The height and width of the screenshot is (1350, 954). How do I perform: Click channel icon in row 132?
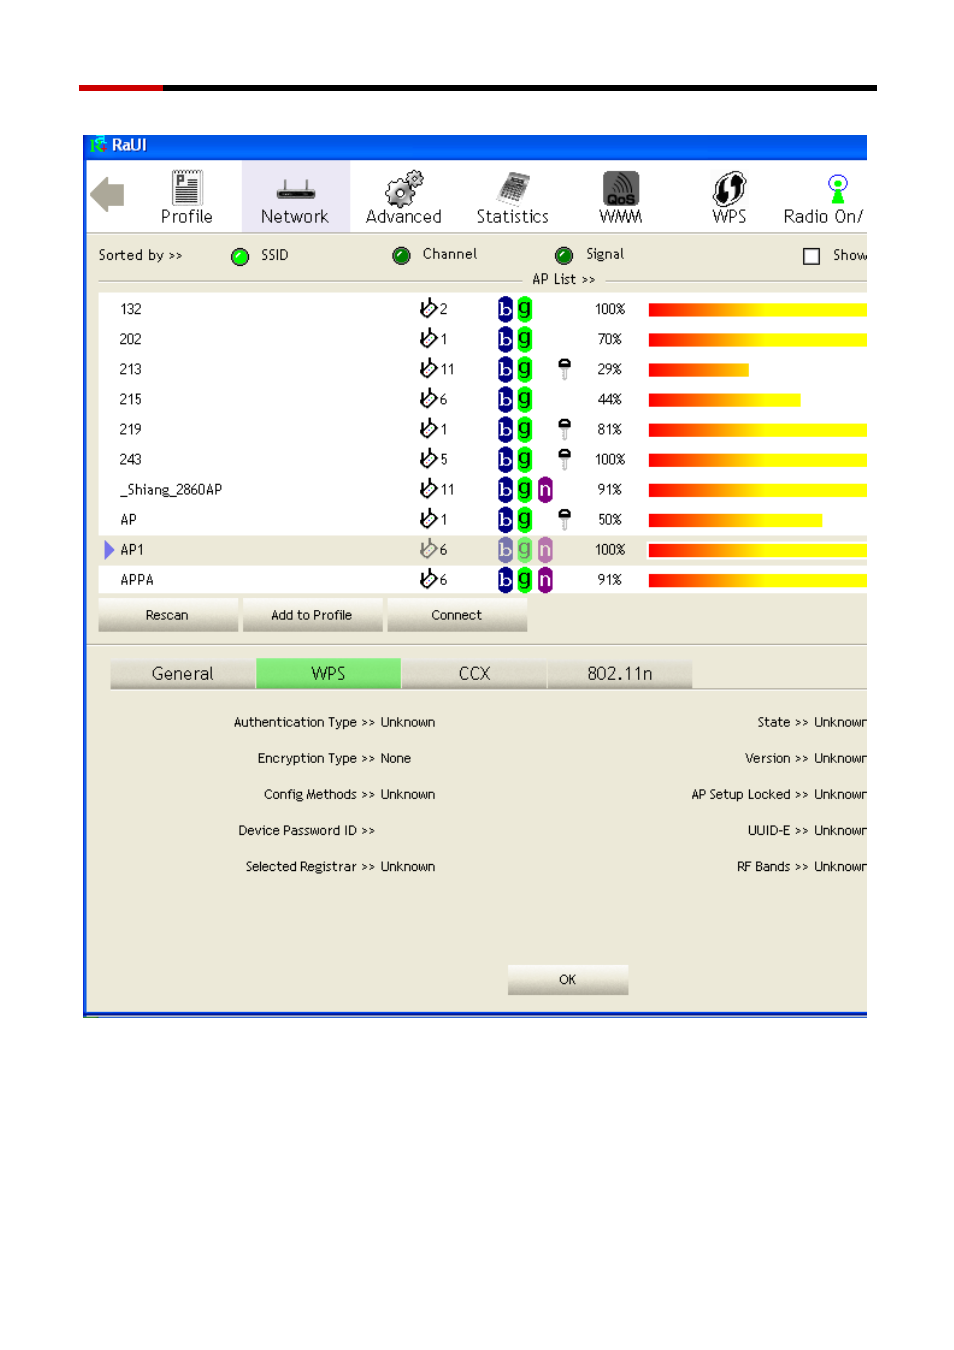[x=428, y=309]
